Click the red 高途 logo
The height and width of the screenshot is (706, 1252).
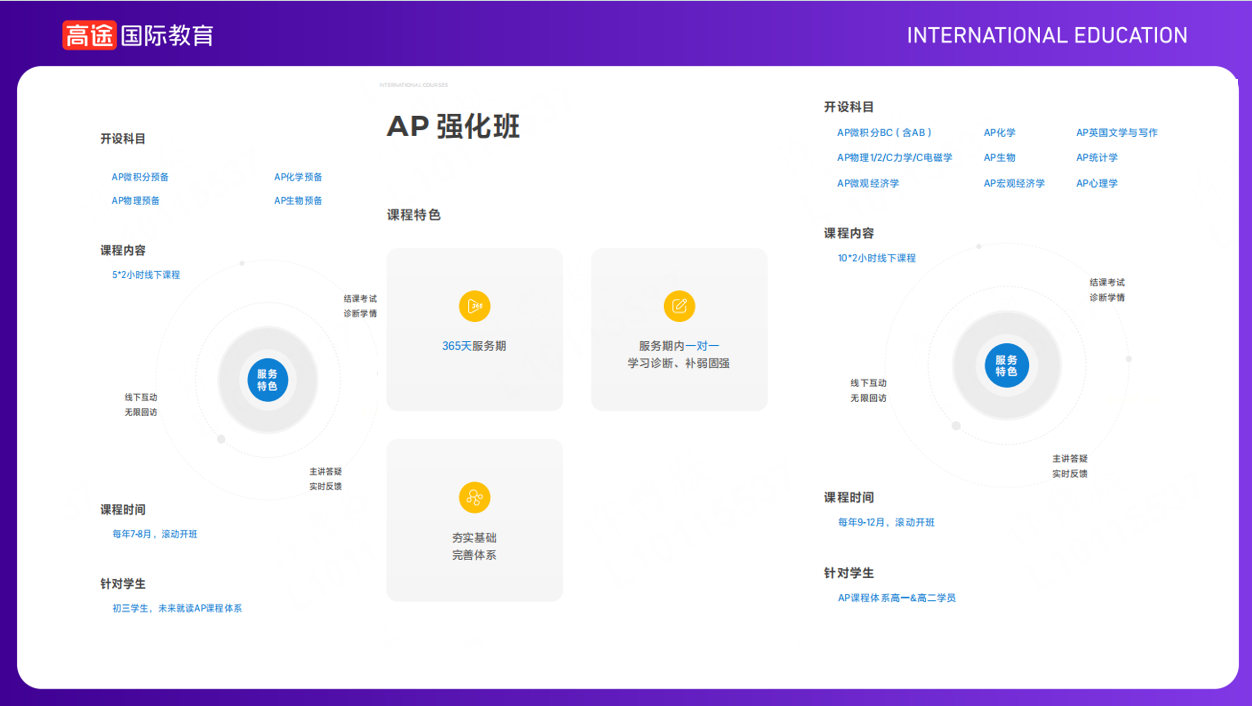click(x=90, y=36)
